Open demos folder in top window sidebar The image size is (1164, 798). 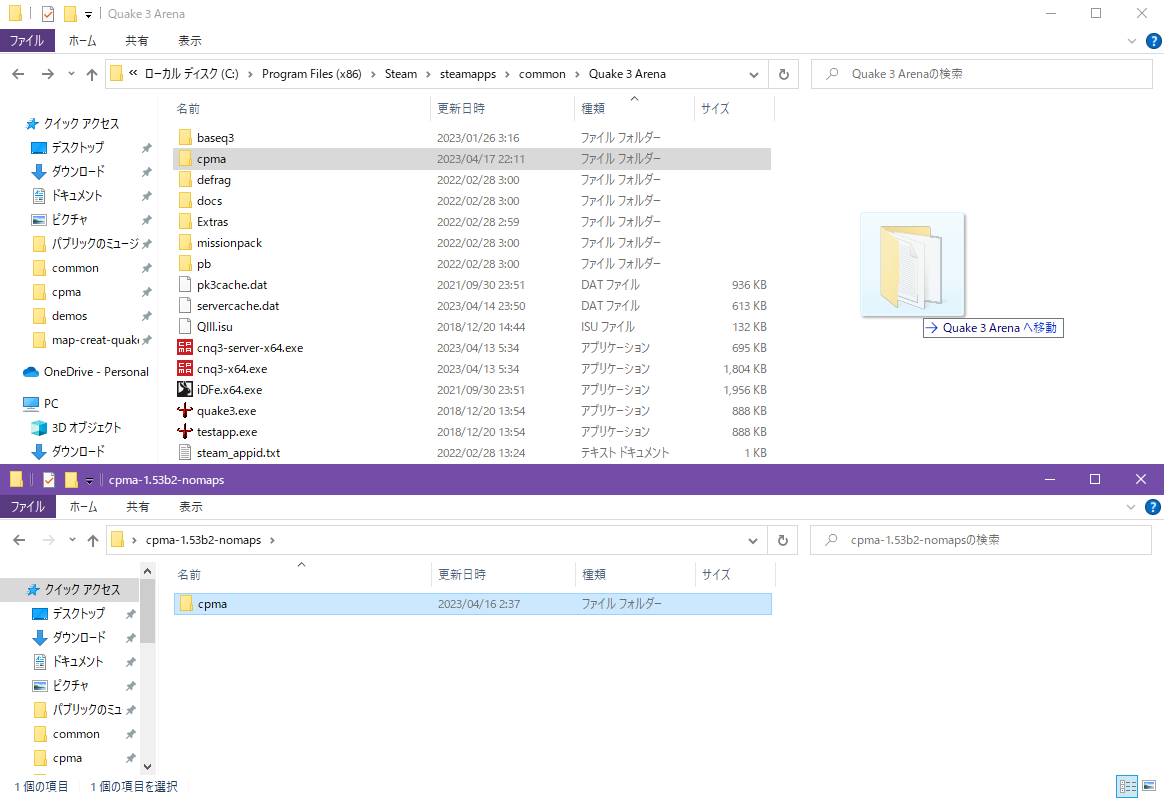coord(70,316)
